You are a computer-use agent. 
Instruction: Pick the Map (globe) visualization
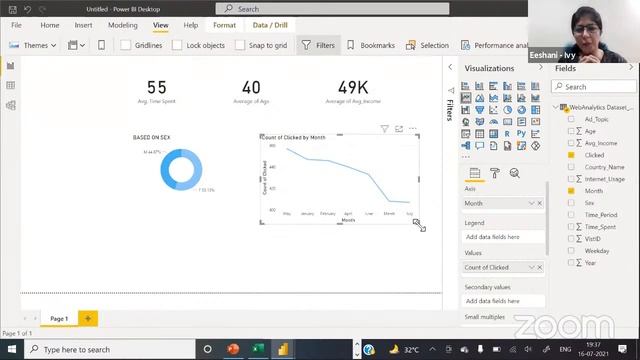tap(465, 122)
